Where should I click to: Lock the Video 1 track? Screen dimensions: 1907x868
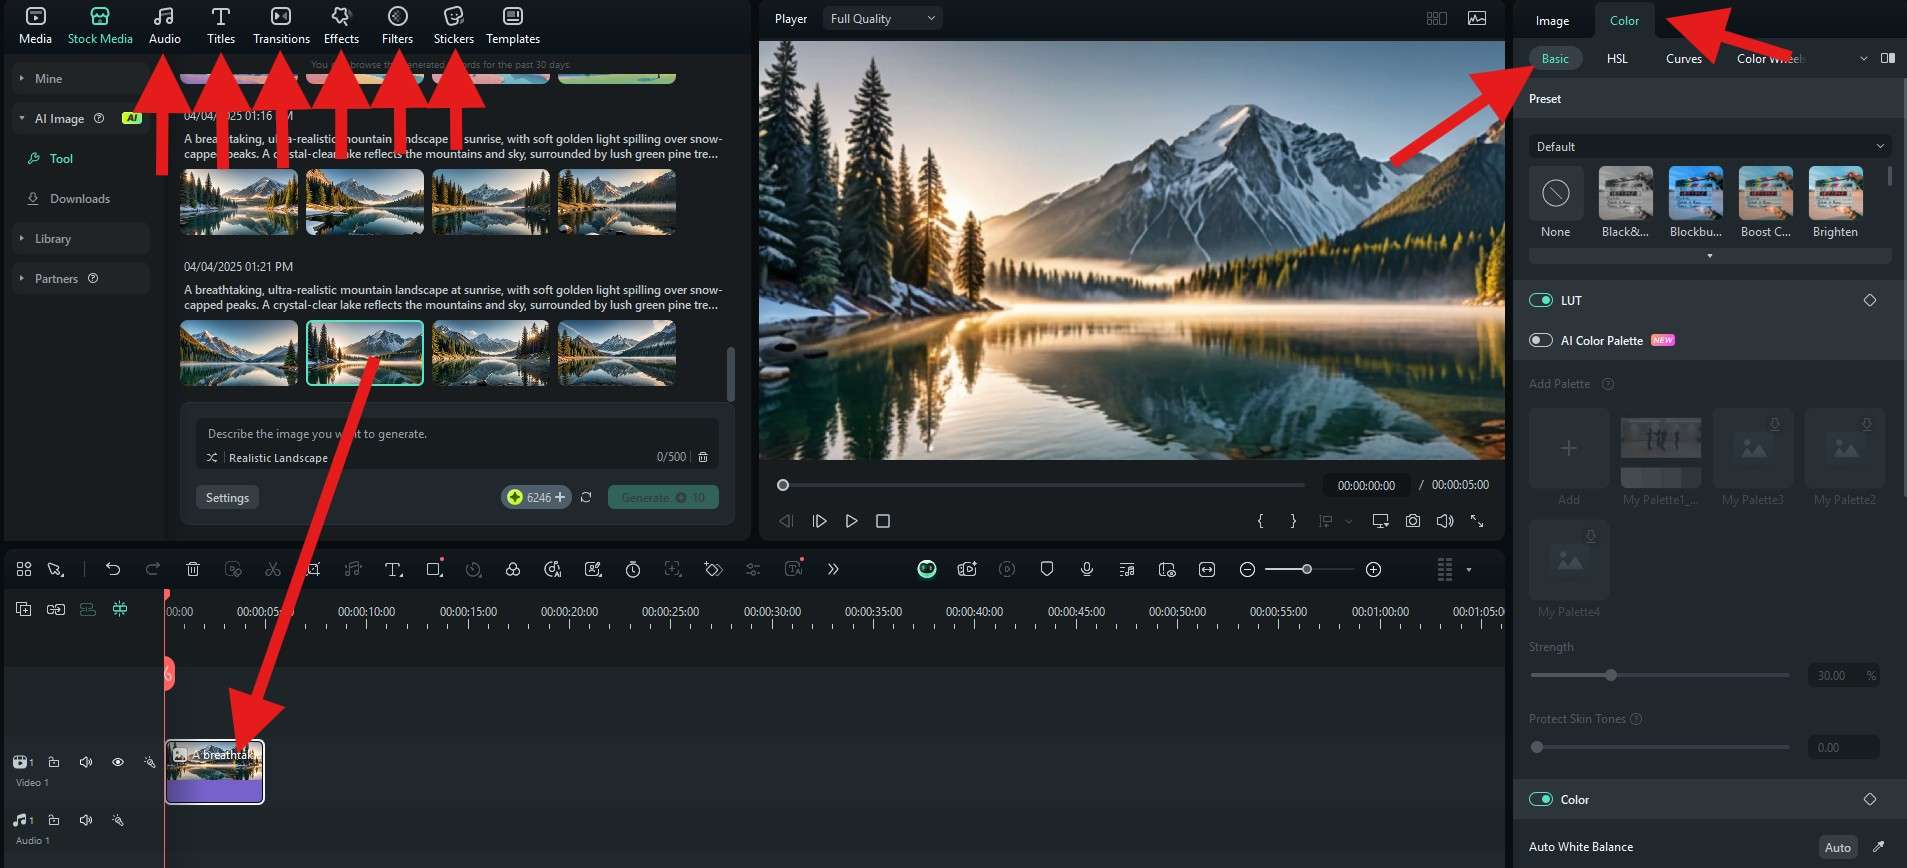(x=54, y=762)
